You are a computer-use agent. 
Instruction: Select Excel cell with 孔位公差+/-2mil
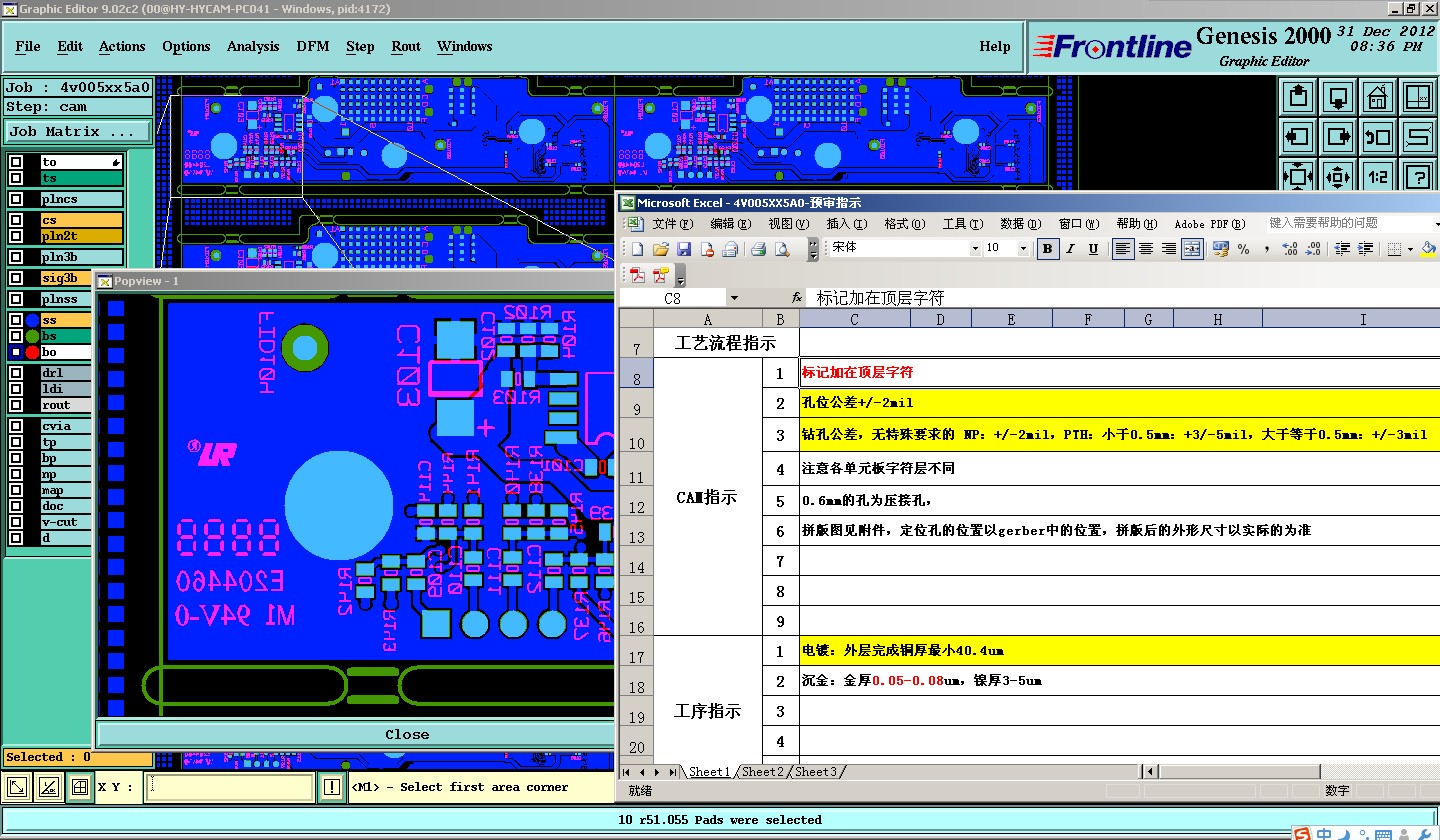click(x=1120, y=403)
